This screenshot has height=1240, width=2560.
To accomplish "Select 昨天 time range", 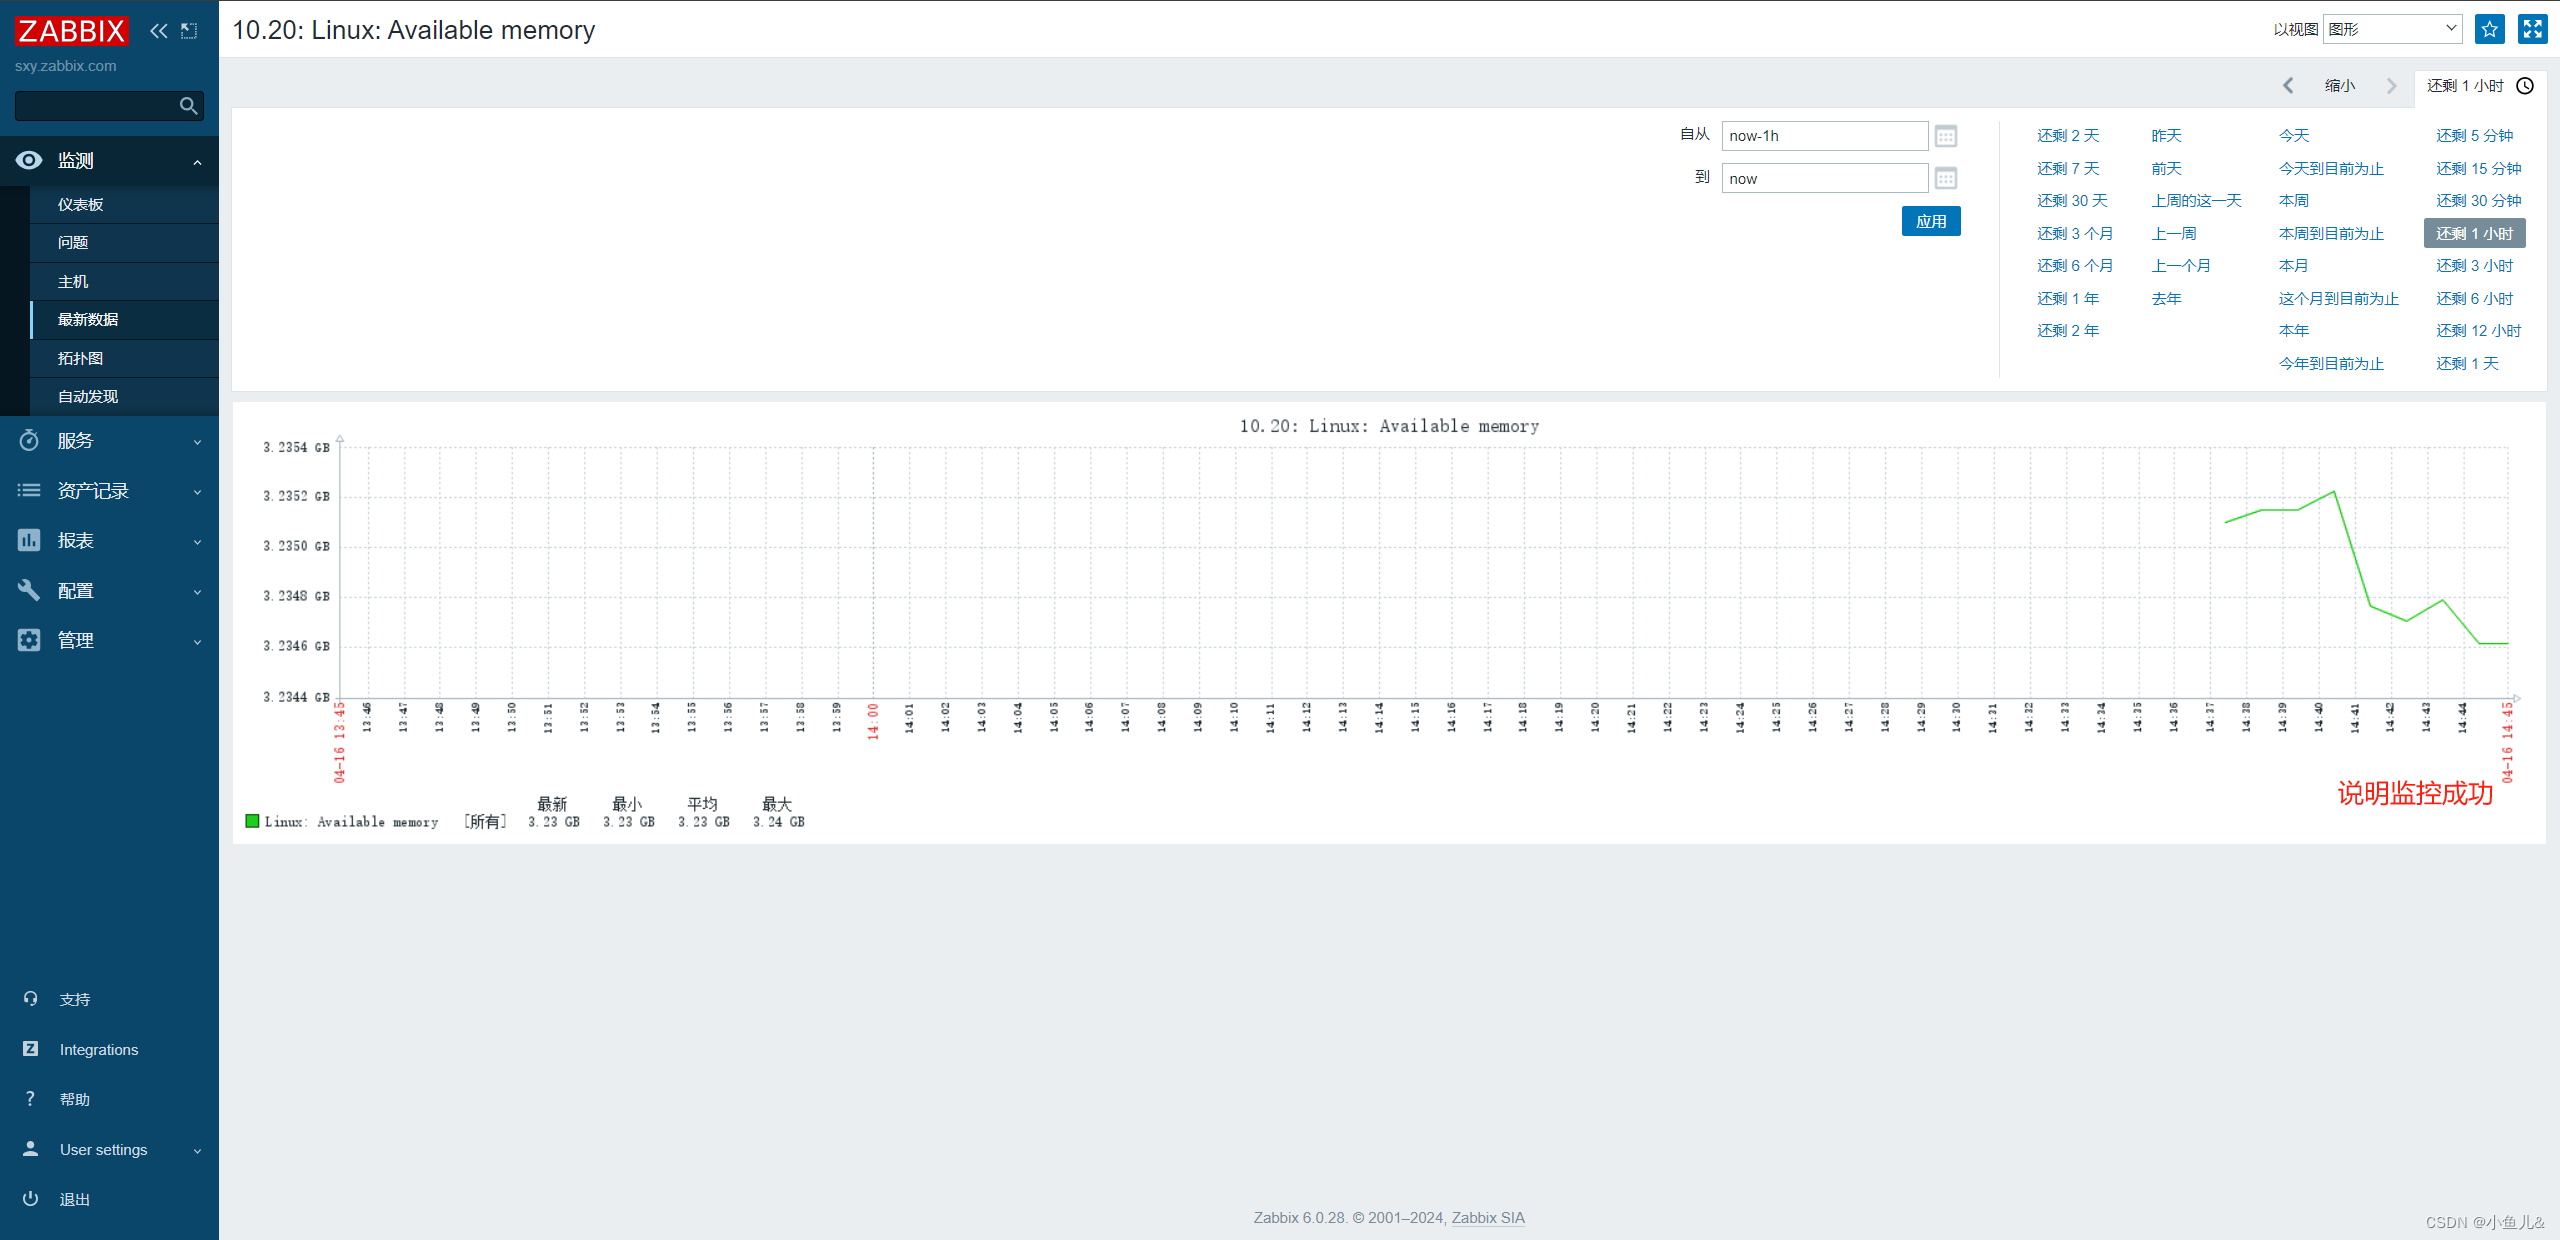I will point(2166,136).
